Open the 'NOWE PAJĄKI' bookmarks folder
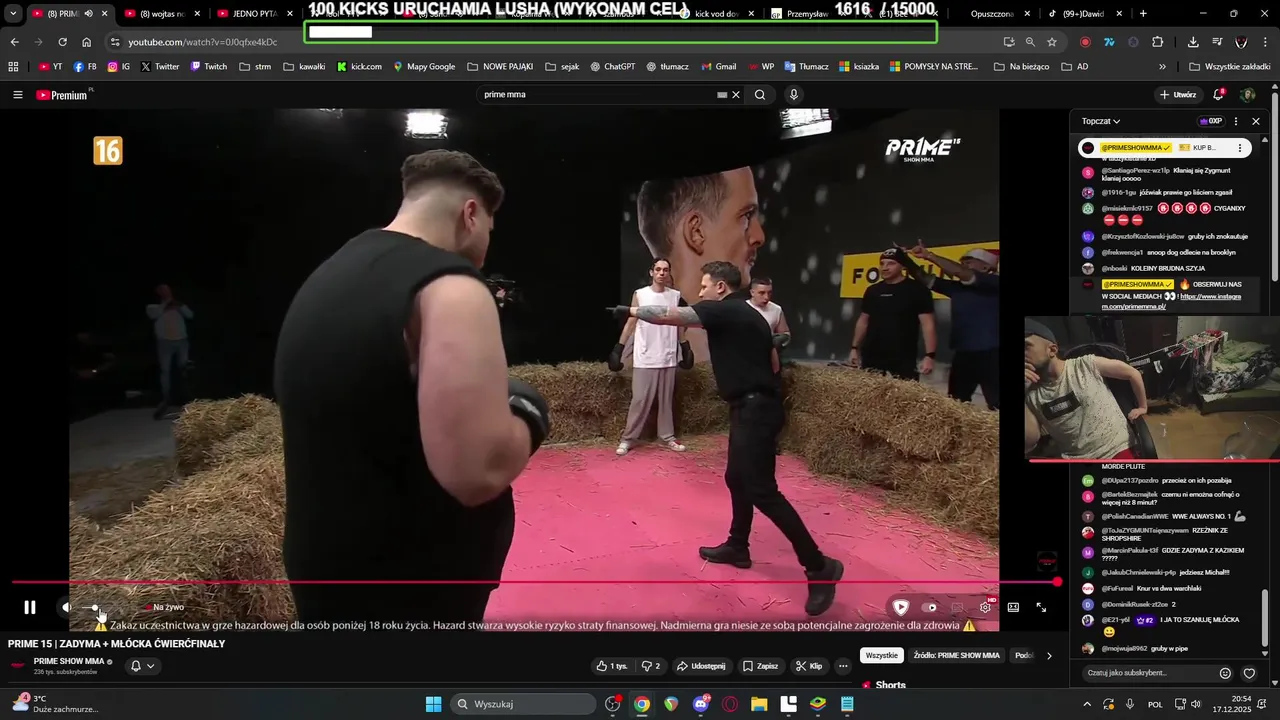Screen dimensions: 1280x720 pos(500,67)
